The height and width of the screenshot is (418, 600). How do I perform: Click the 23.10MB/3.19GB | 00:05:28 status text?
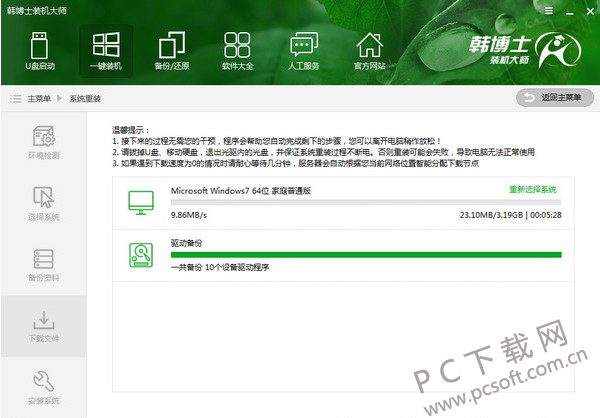pos(510,215)
